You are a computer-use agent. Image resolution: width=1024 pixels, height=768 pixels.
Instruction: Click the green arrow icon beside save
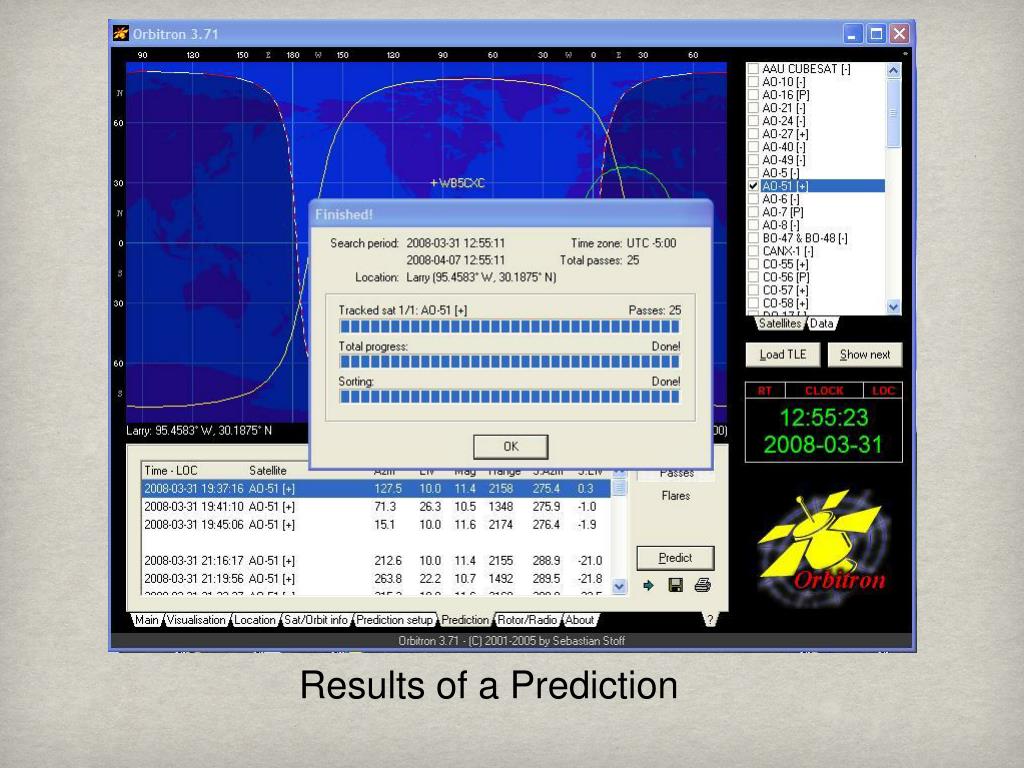click(648, 585)
